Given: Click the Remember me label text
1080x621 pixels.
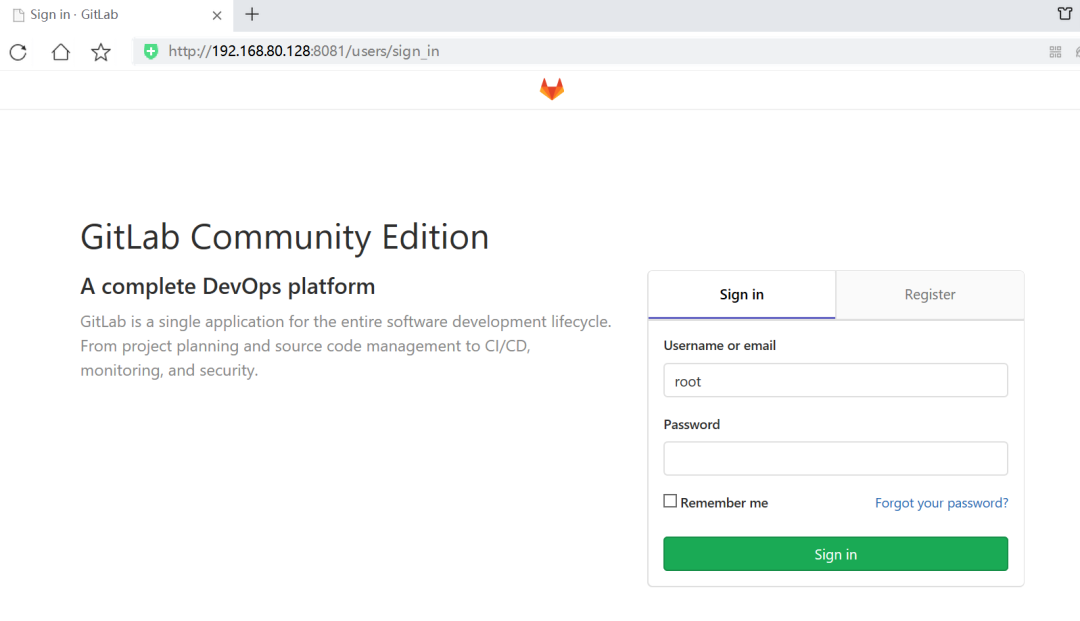Looking at the screenshot, I should point(724,503).
